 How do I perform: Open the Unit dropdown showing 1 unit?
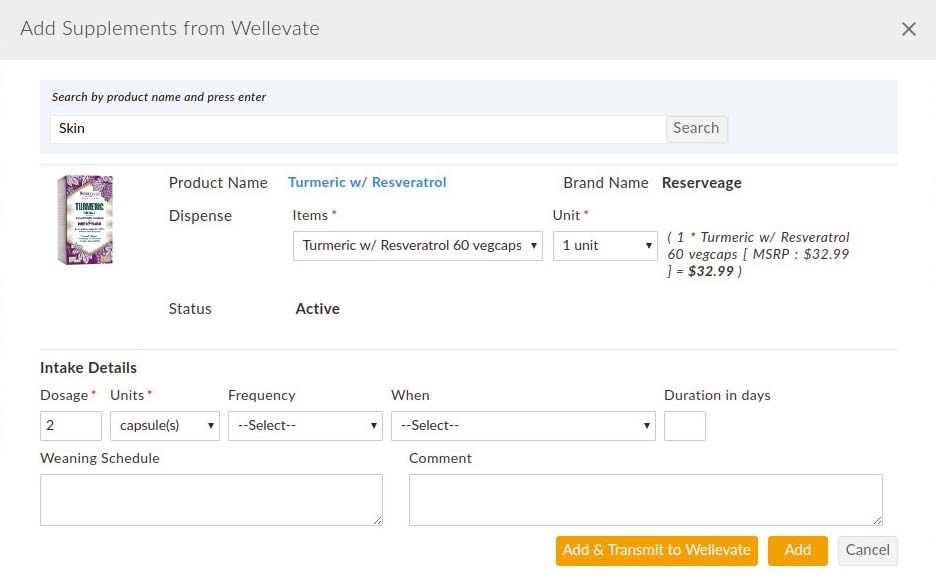(x=604, y=245)
